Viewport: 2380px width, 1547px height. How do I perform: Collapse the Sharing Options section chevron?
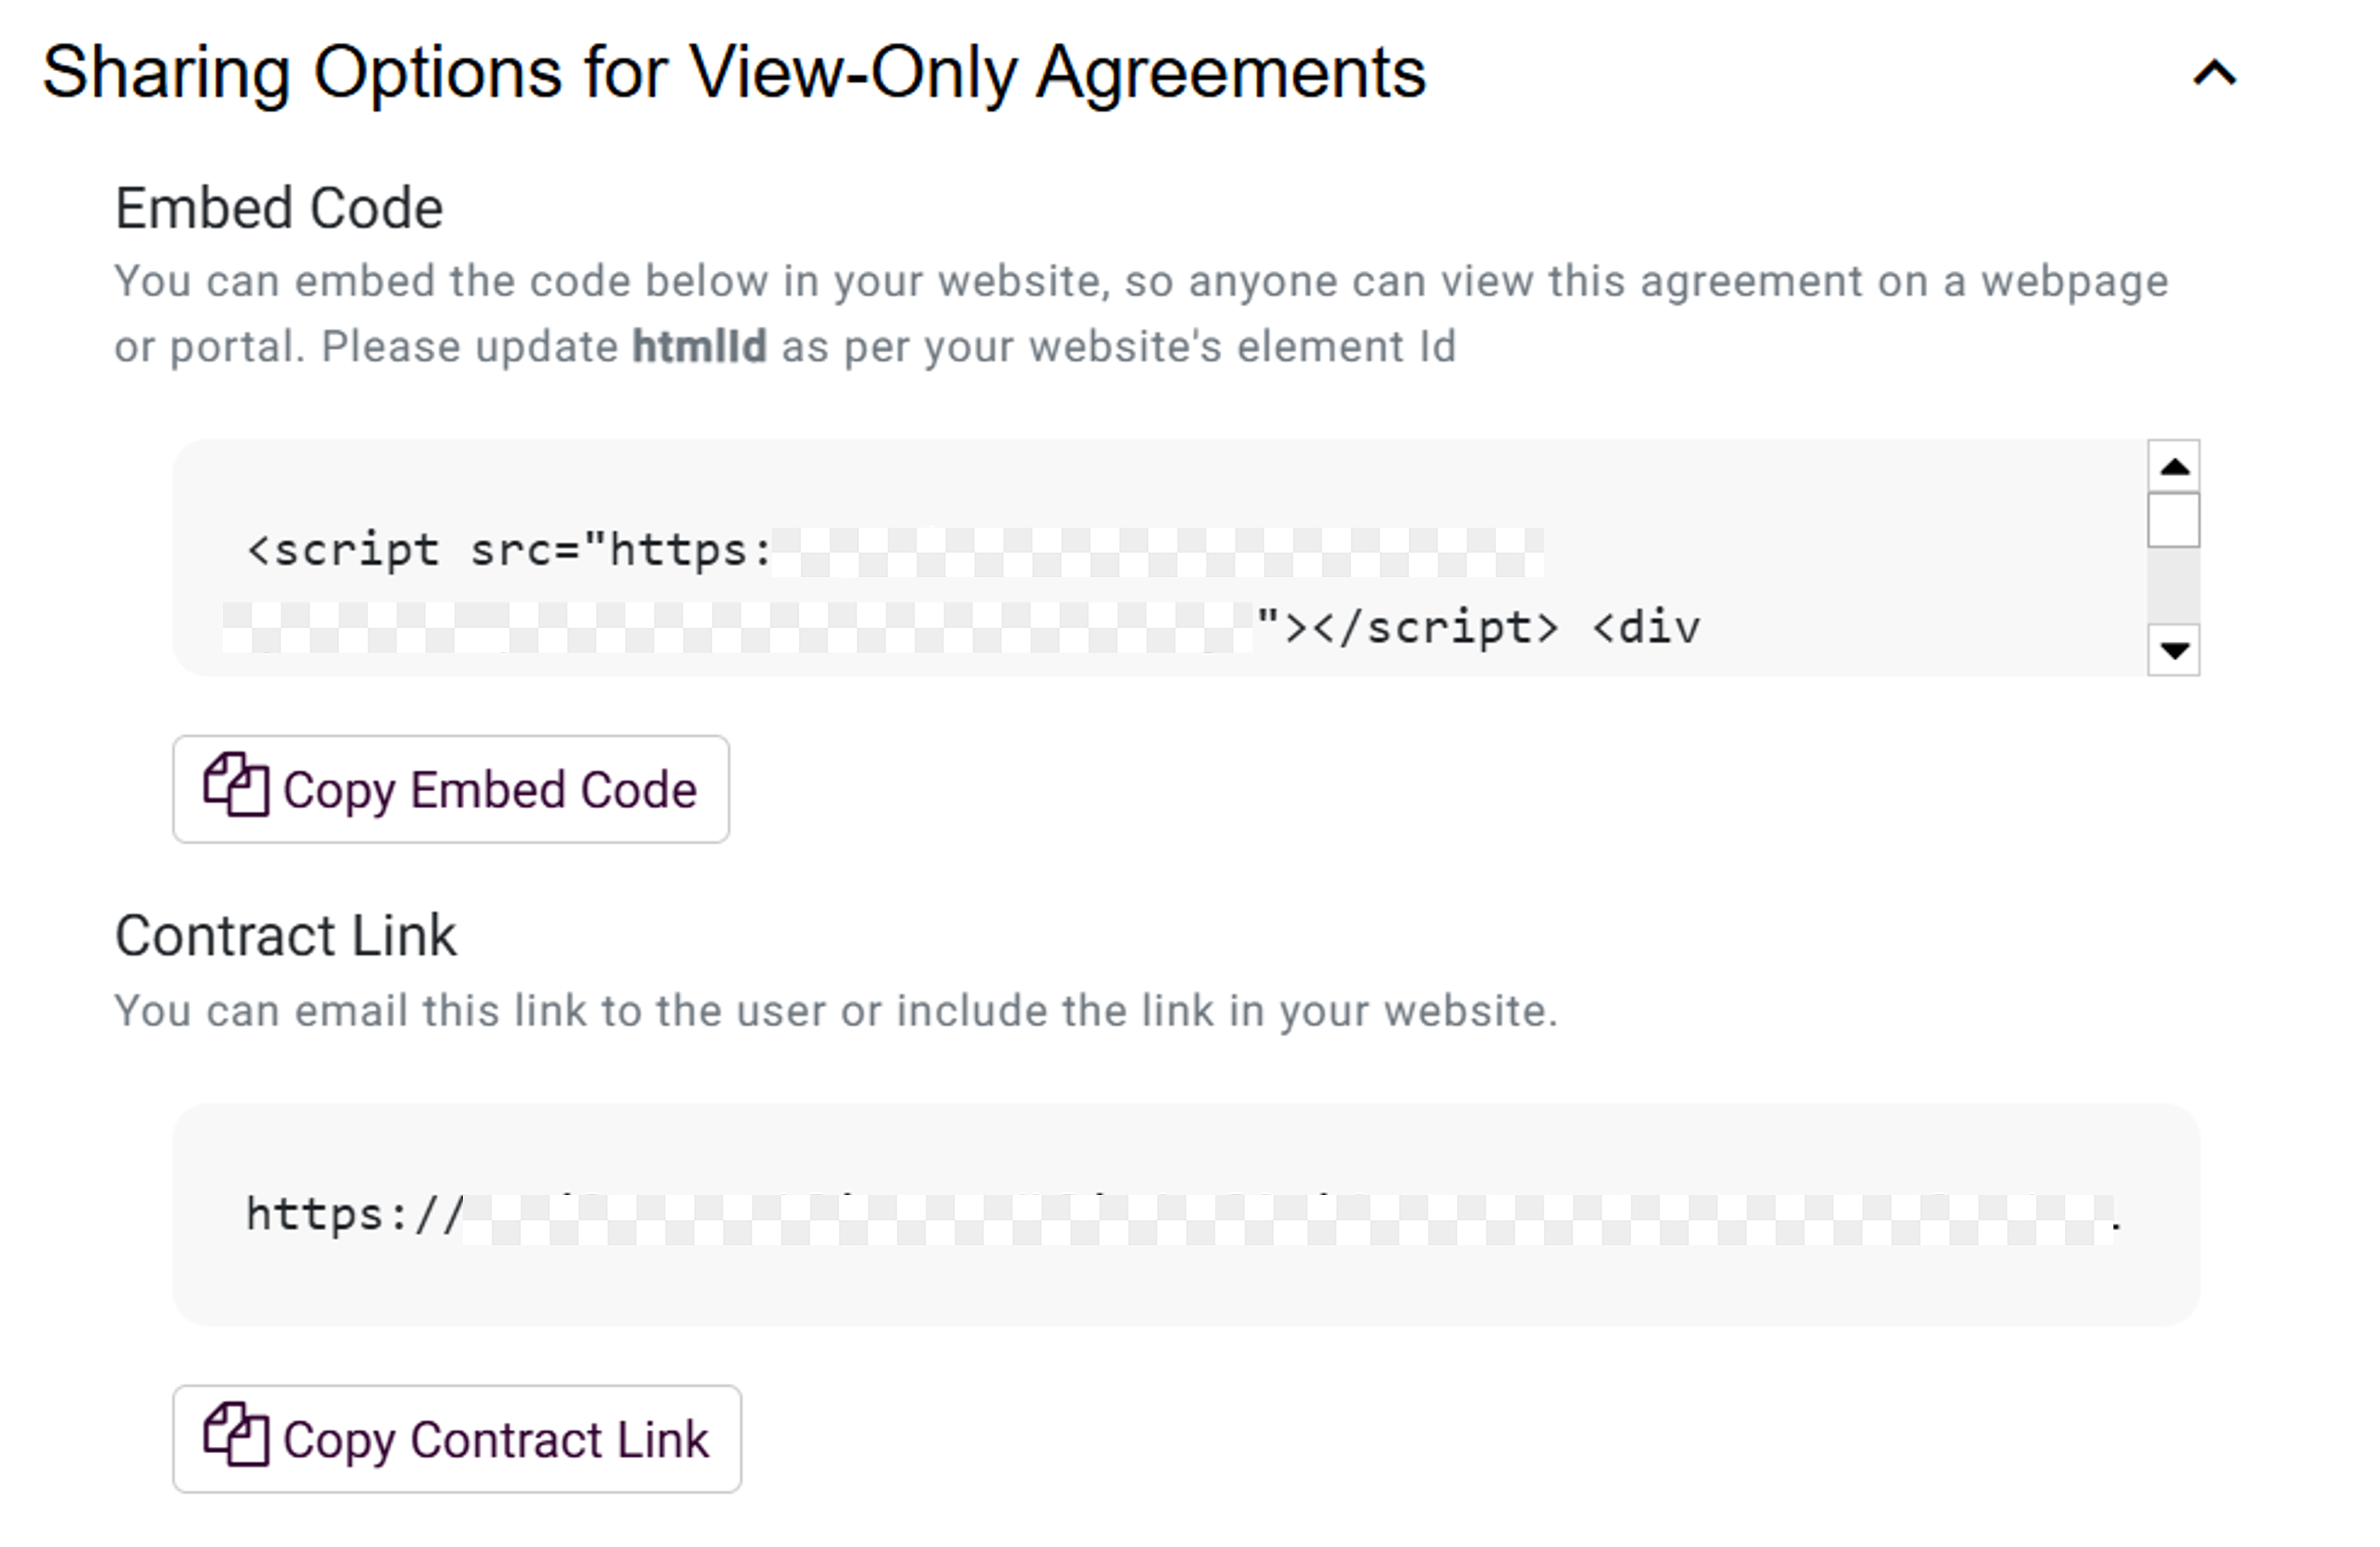click(x=2214, y=73)
